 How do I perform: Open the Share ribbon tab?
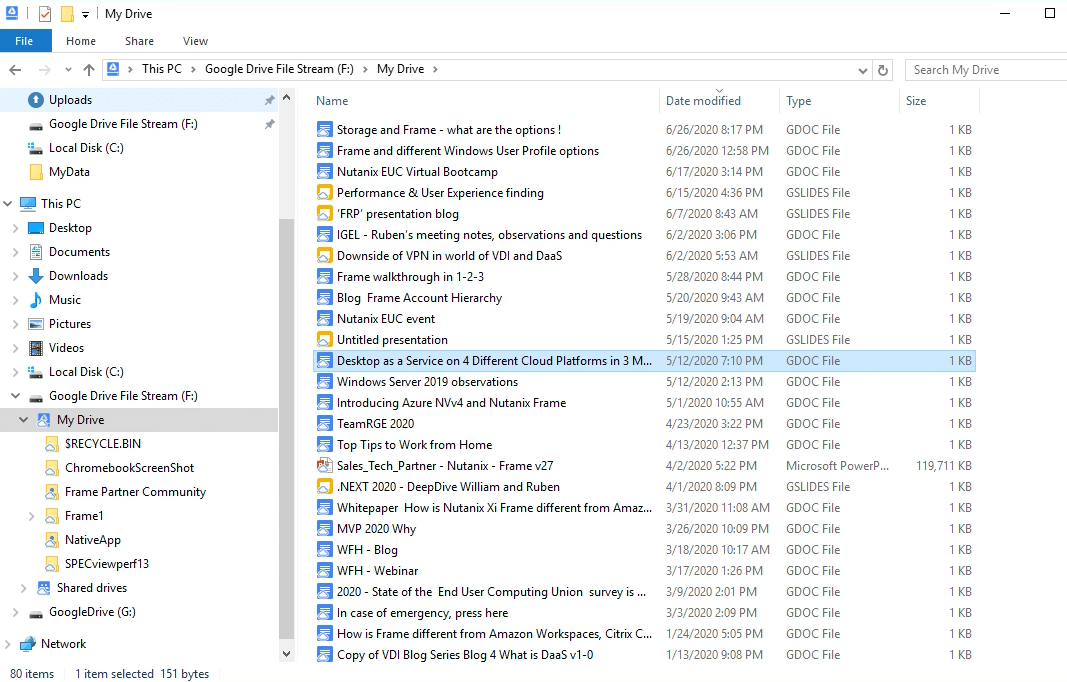click(x=139, y=41)
